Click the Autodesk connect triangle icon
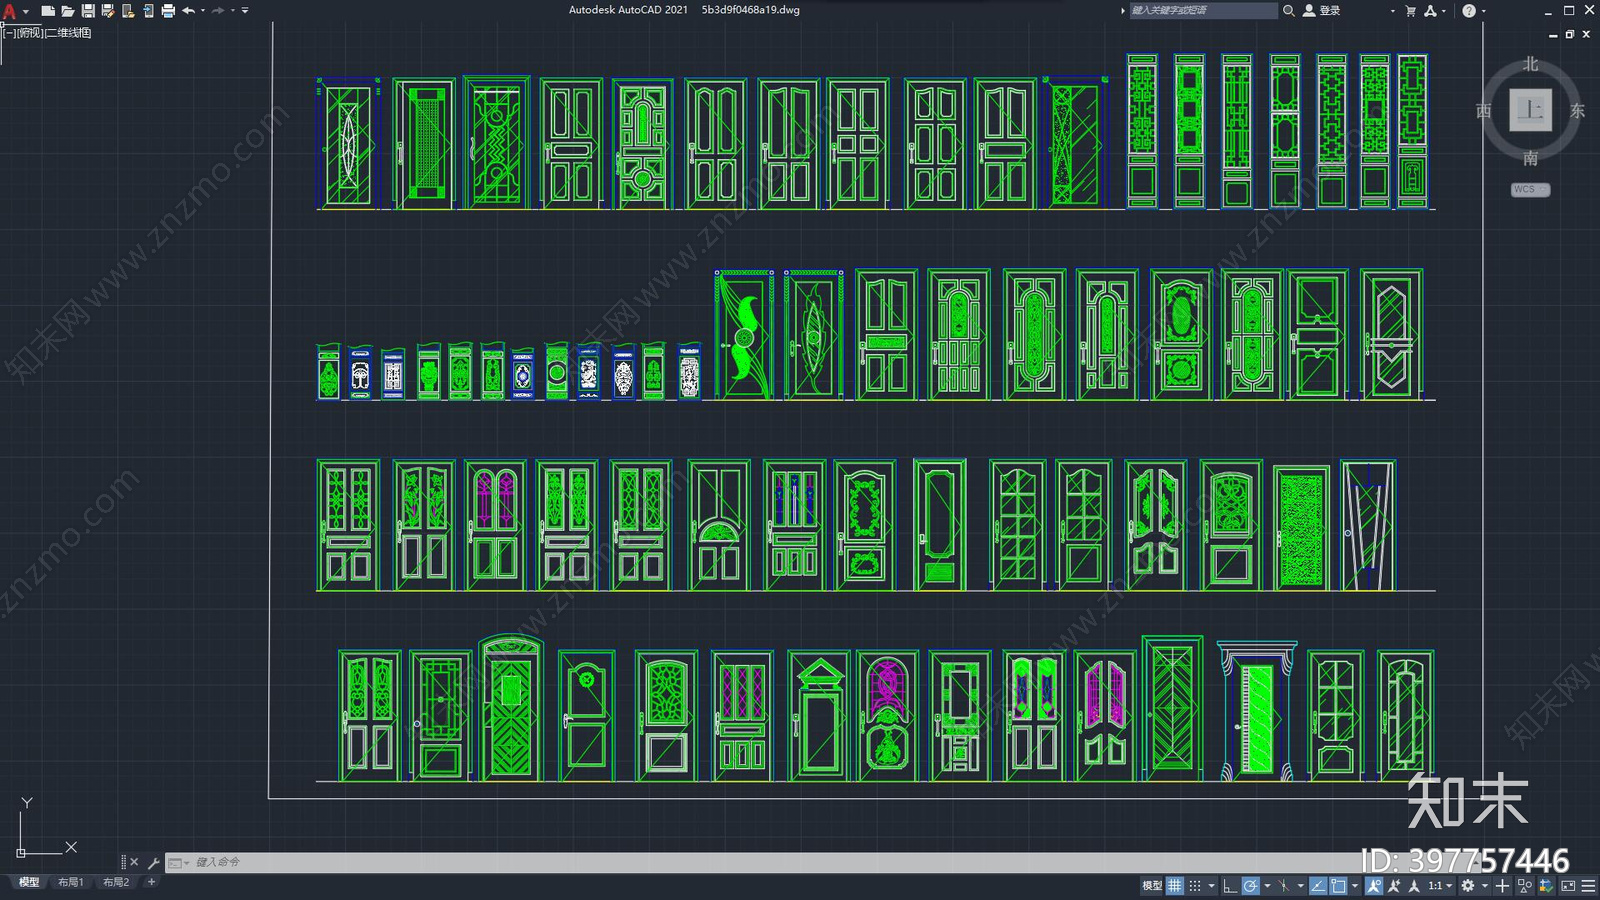This screenshot has width=1600, height=900. click(x=1430, y=10)
